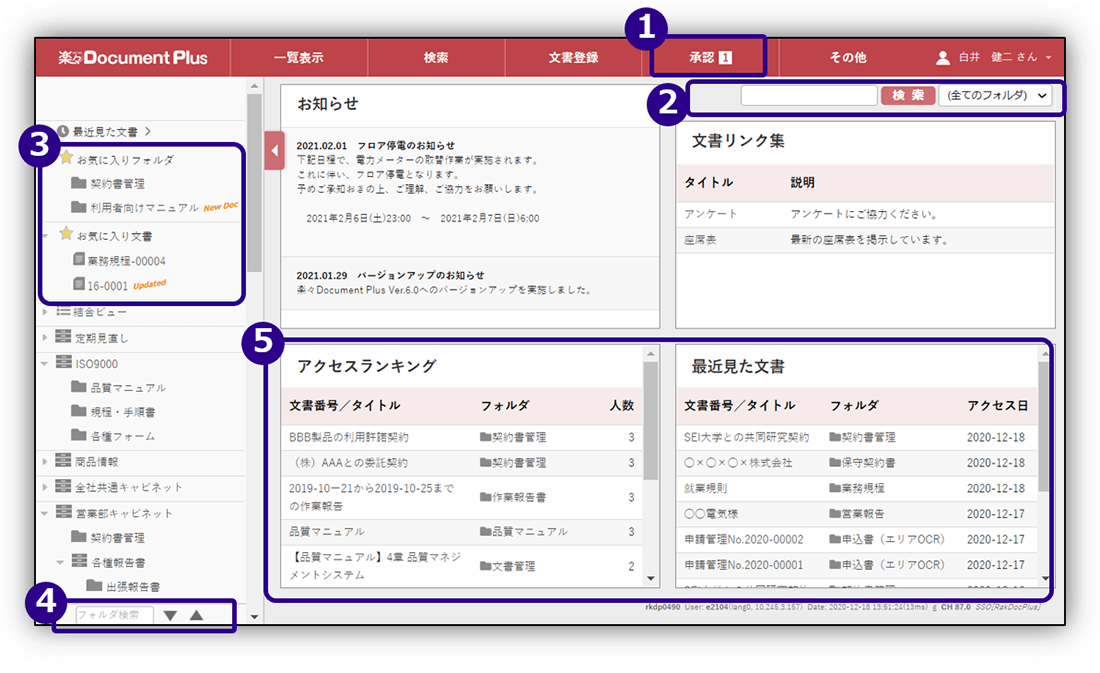Click the 営業報告 folder icon in recent list
The width and height of the screenshot is (1100, 673).
pos(835,513)
